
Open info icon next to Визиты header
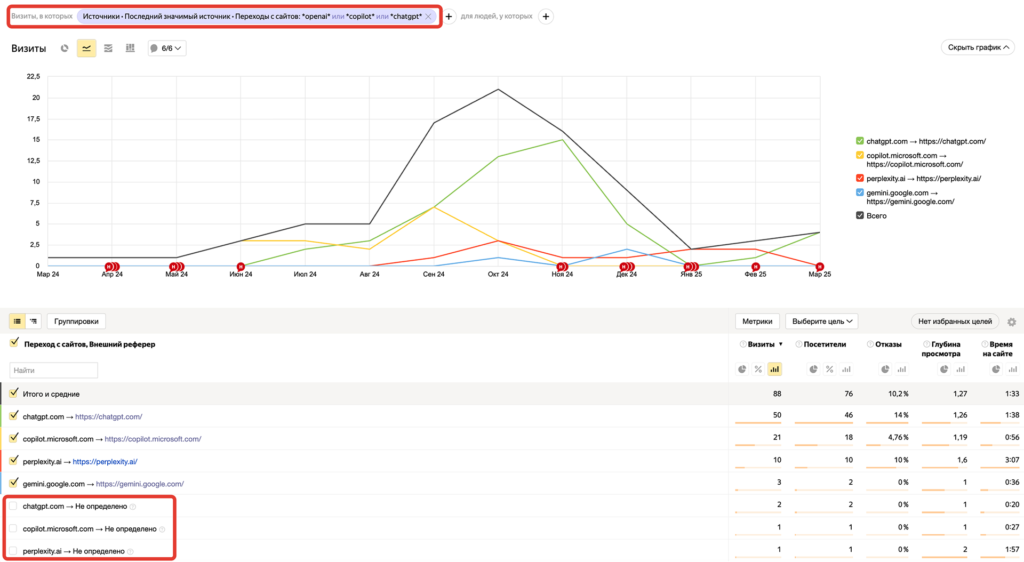coord(743,344)
